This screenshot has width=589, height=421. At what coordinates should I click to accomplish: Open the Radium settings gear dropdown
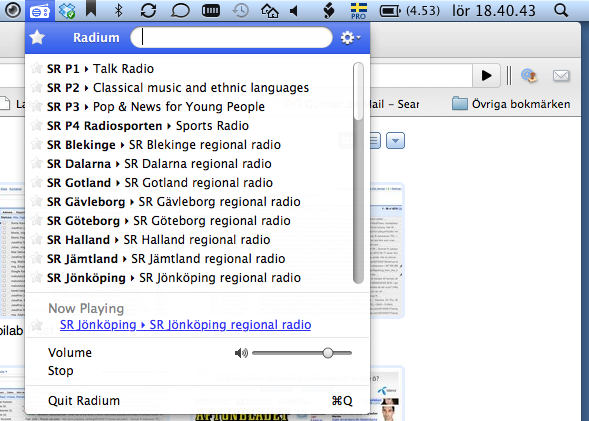coord(350,38)
